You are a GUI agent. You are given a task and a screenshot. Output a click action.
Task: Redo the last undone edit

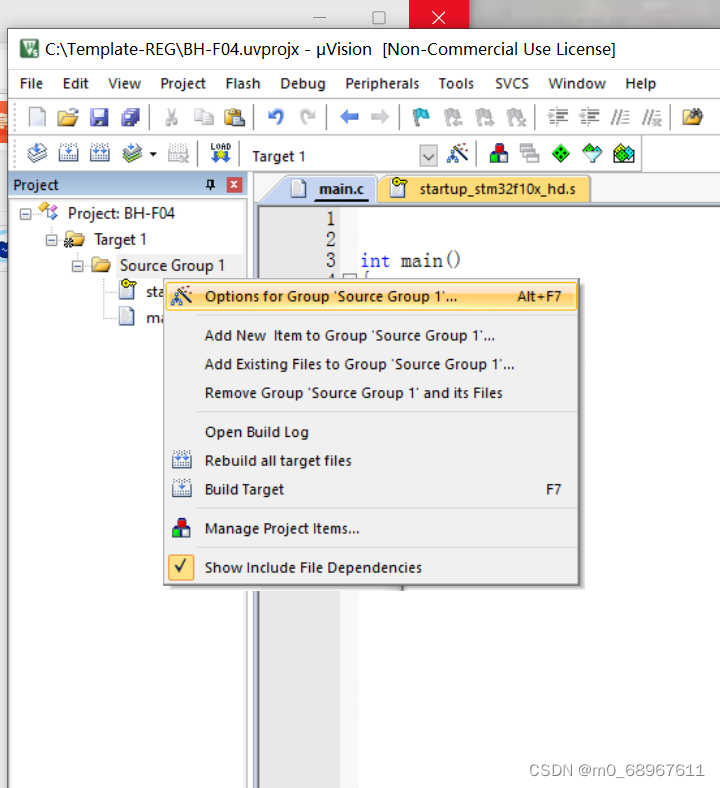coord(307,117)
